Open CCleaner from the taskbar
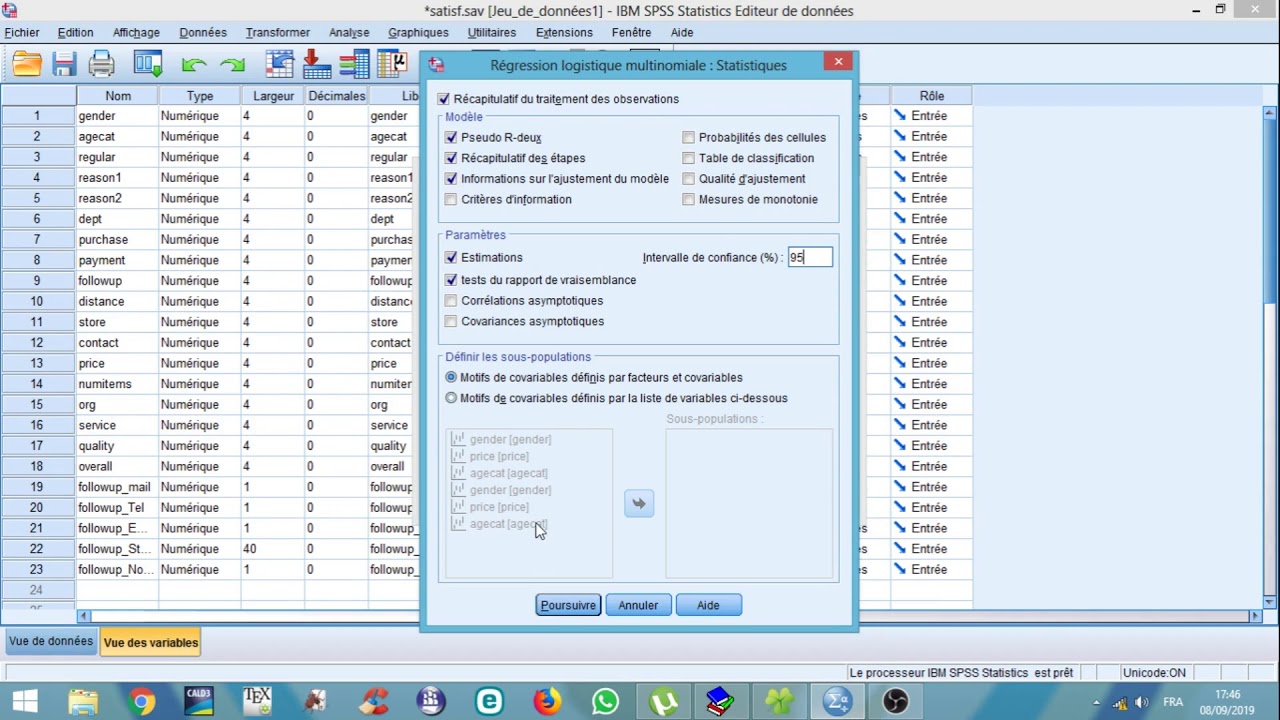This screenshot has height=720, width=1280. pyautogui.click(x=373, y=702)
